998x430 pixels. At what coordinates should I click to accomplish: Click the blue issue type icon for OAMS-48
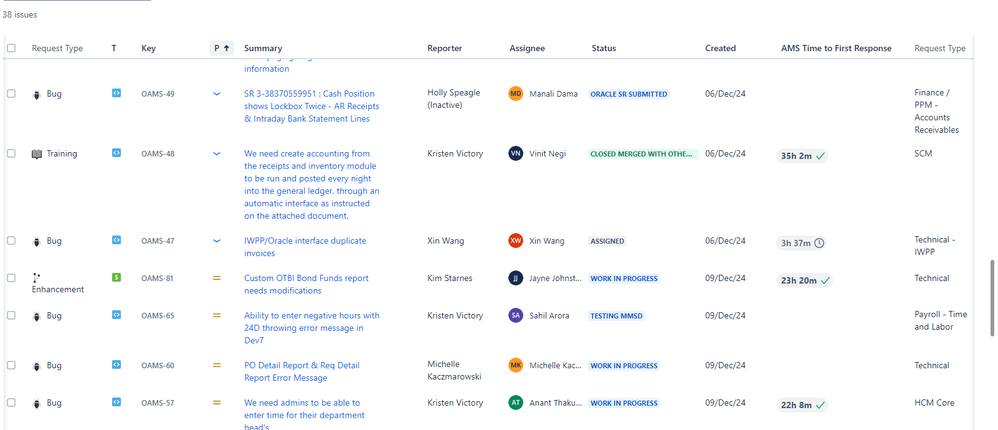[116, 153]
